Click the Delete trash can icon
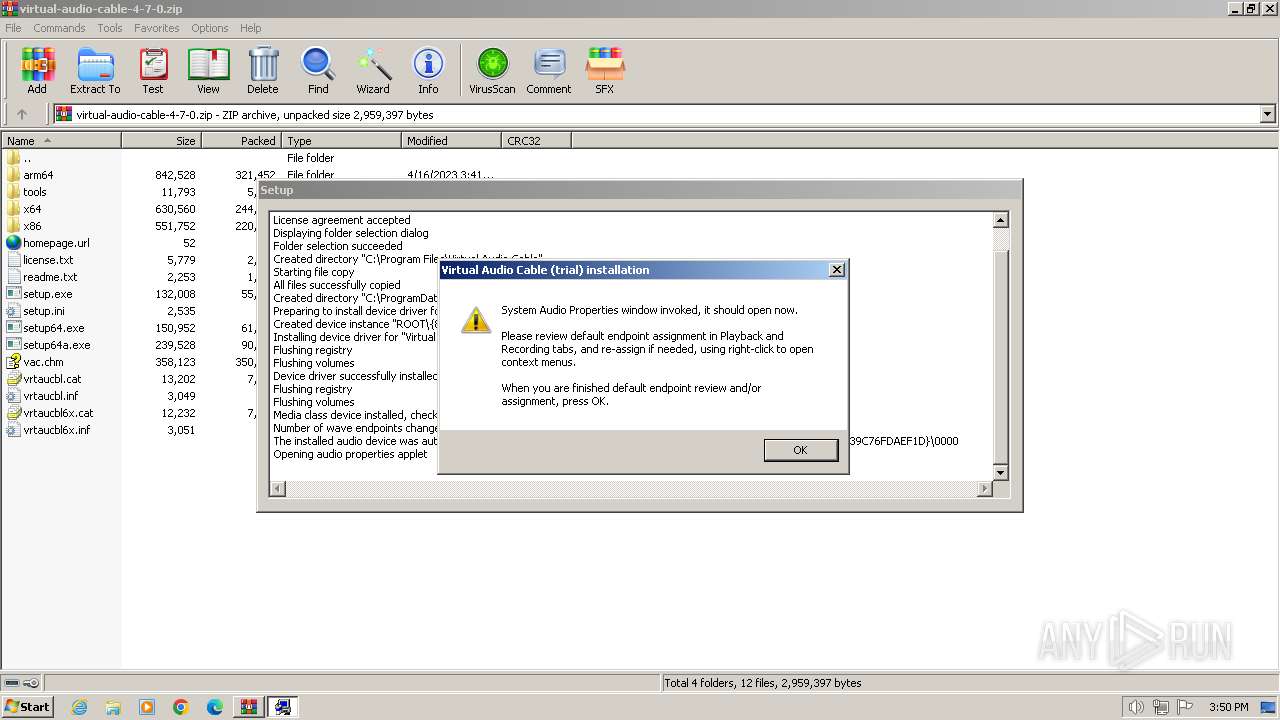This screenshot has width=1280, height=720. pyautogui.click(x=263, y=71)
